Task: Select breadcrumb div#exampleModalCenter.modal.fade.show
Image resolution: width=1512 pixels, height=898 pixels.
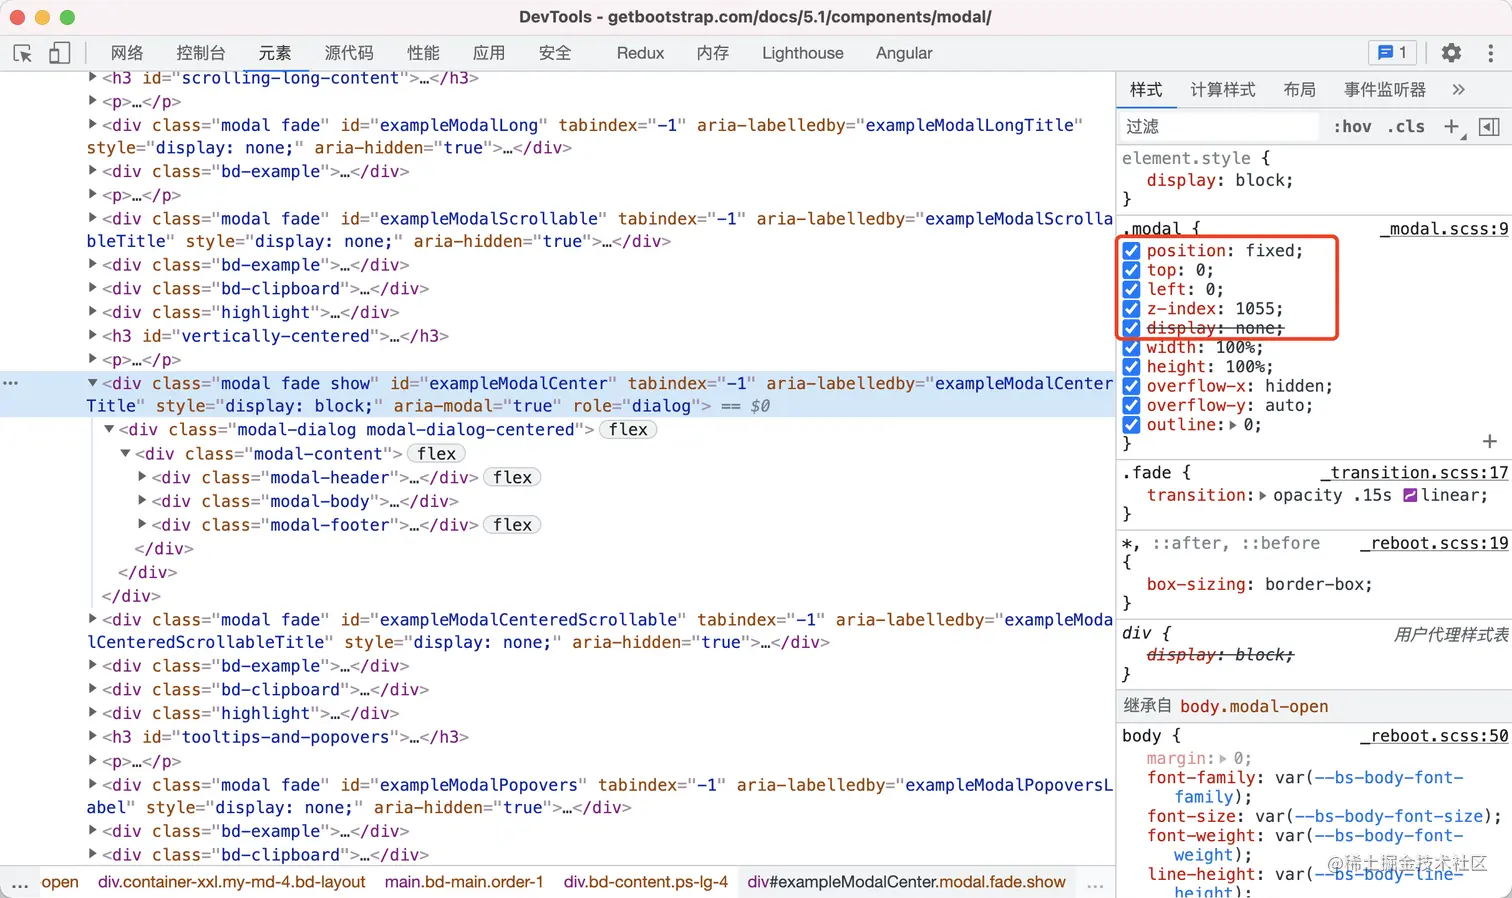Action: [906, 882]
